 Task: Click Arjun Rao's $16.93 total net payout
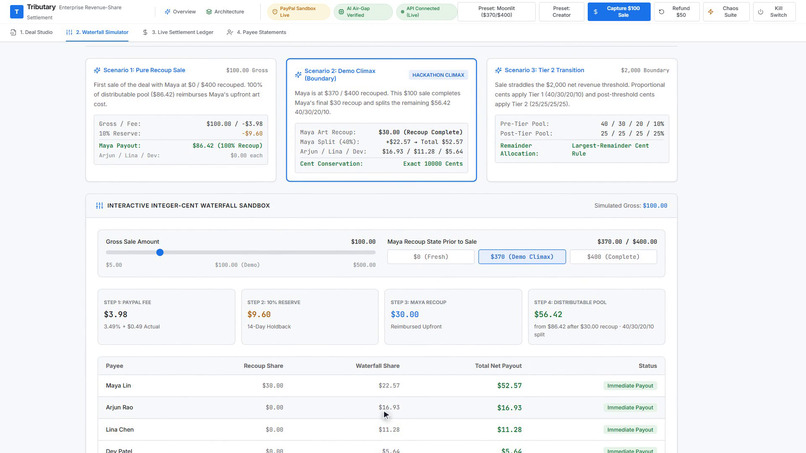[509, 407]
